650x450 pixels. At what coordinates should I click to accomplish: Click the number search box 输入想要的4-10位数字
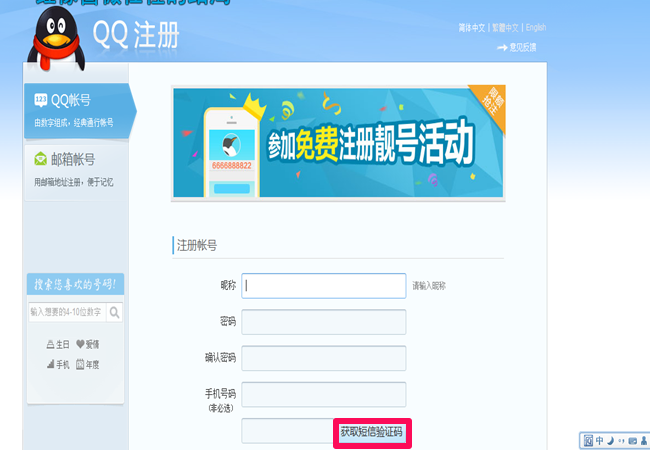[x=67, y=312]
